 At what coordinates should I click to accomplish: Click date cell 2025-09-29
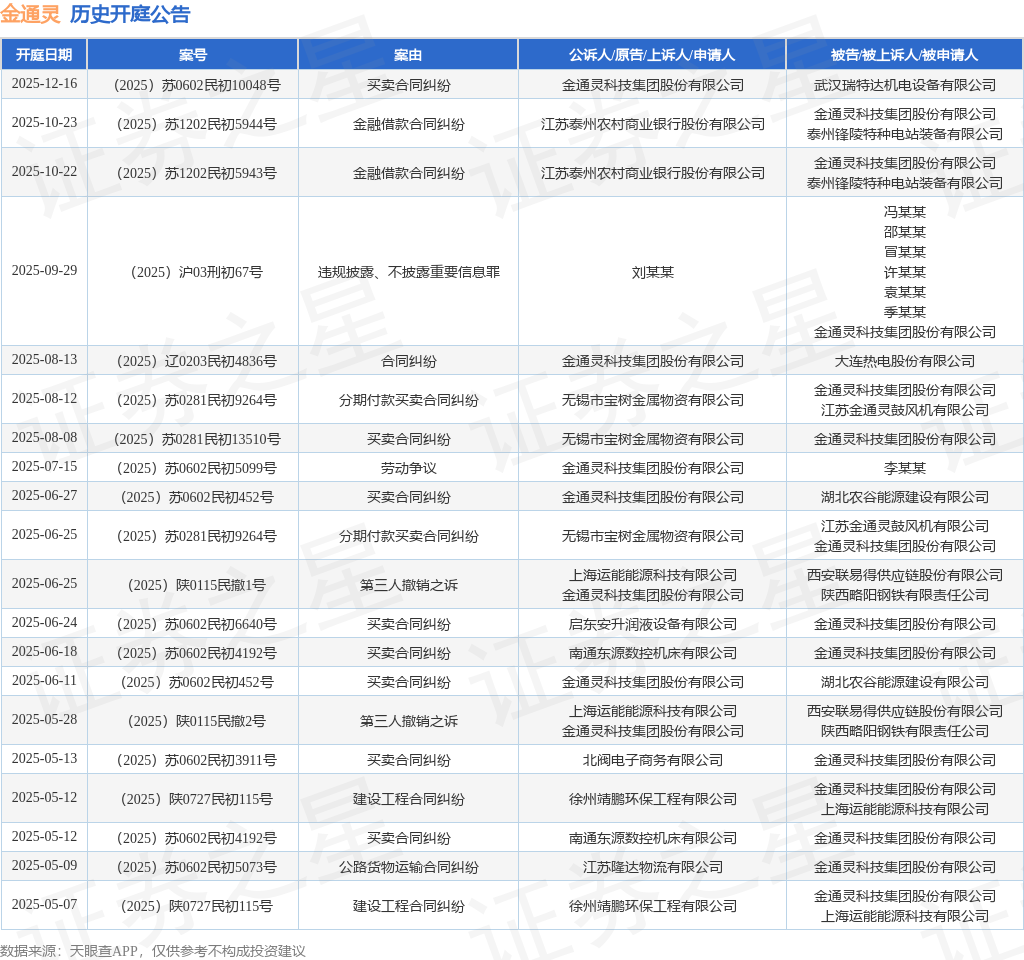(44, 270)
